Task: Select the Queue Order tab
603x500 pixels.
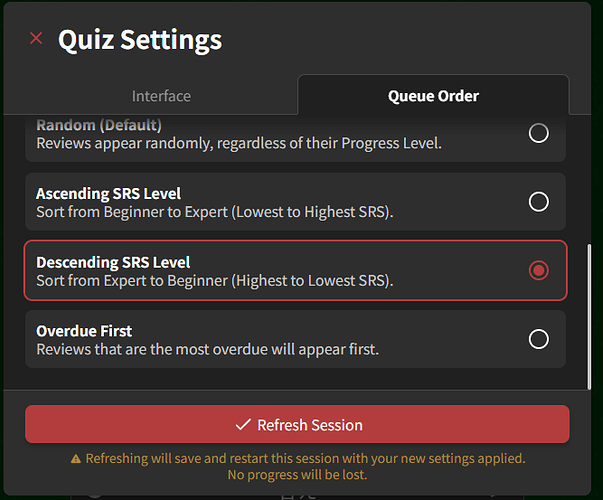Action: [433, 96]
